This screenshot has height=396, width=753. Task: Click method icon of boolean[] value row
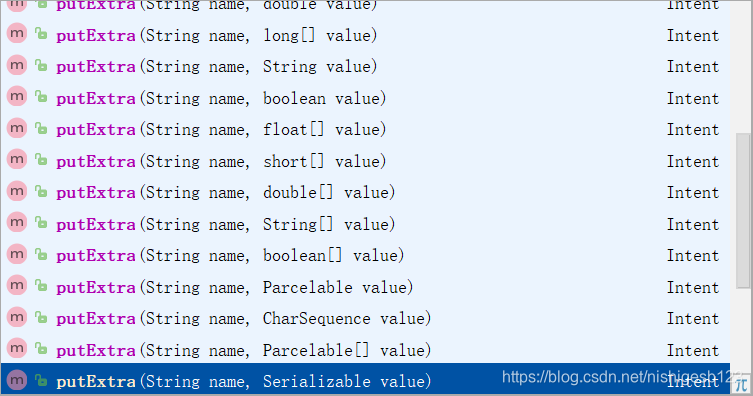17,253
